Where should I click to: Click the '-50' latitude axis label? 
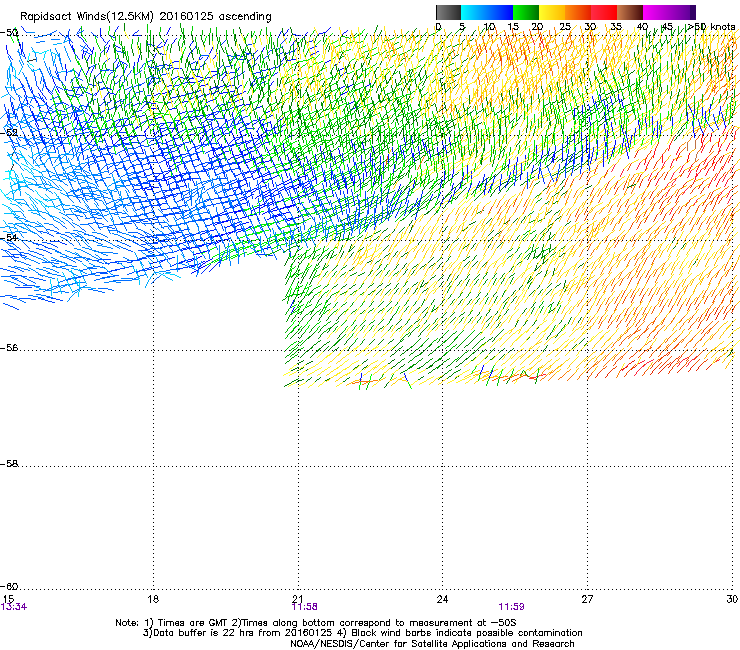point(9,33)
